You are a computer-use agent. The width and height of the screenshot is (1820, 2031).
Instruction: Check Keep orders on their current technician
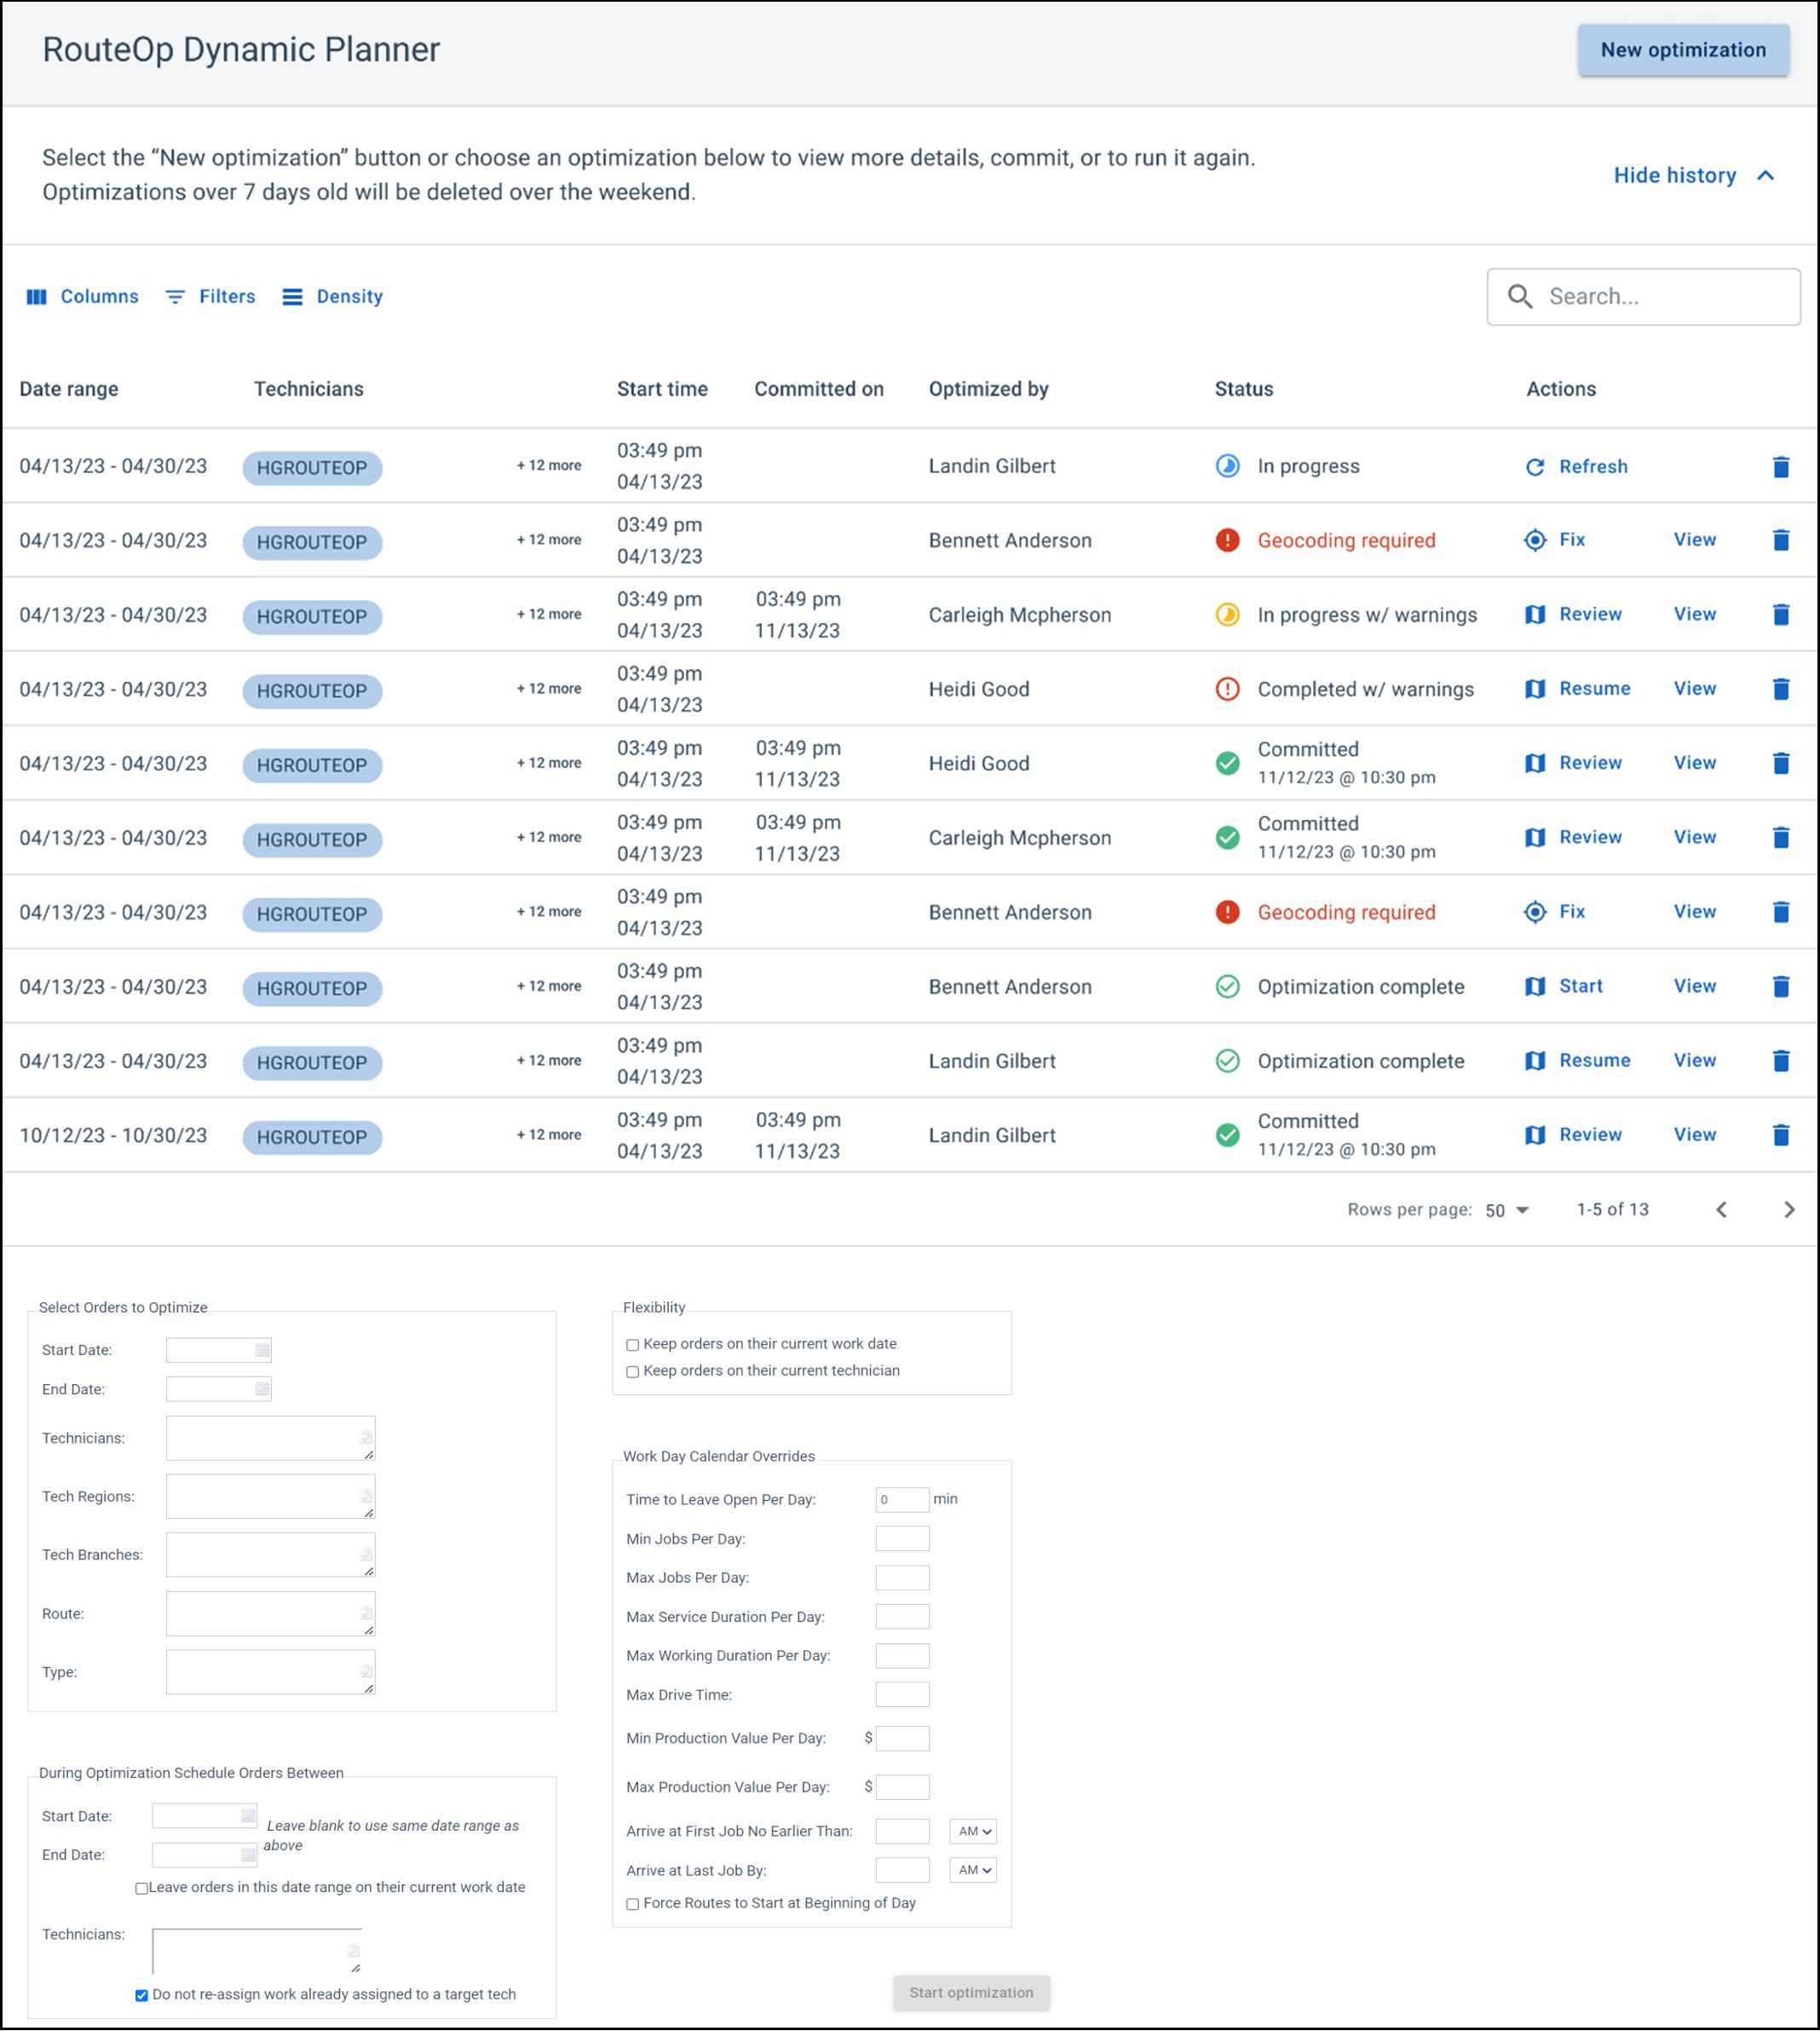[632, 1372]
